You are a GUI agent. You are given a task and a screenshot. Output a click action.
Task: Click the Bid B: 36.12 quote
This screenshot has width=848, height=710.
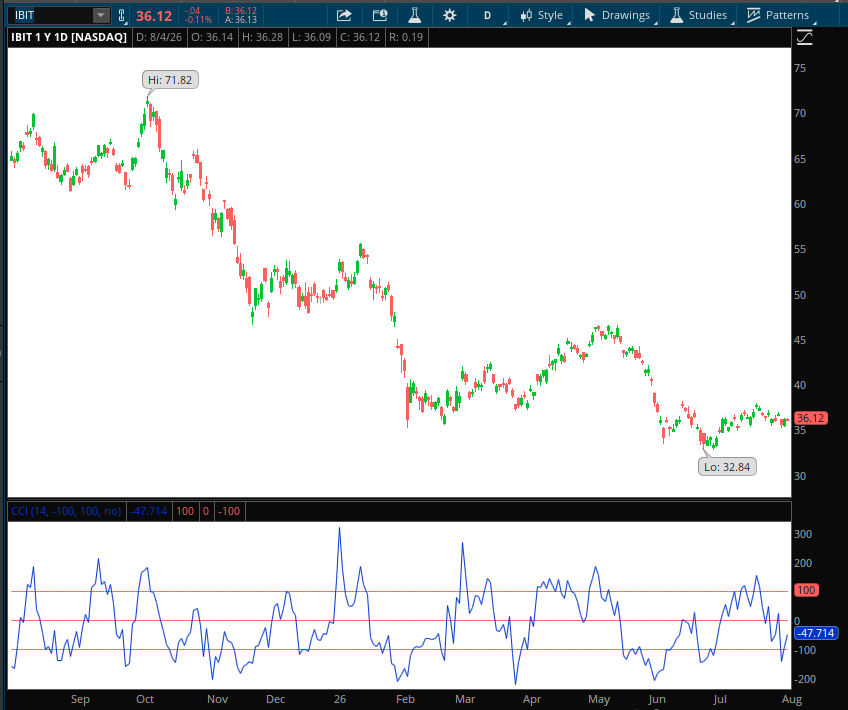pyautogui.click(x=241, y=10)
